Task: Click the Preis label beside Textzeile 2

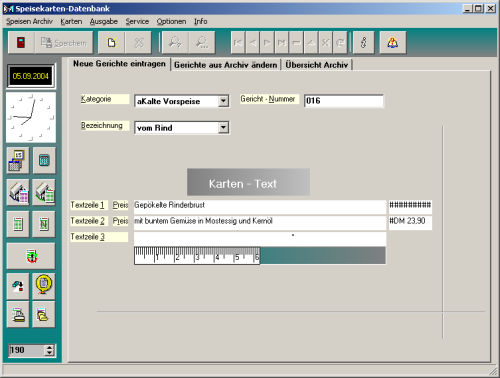Action: click(x=120, y=221)
